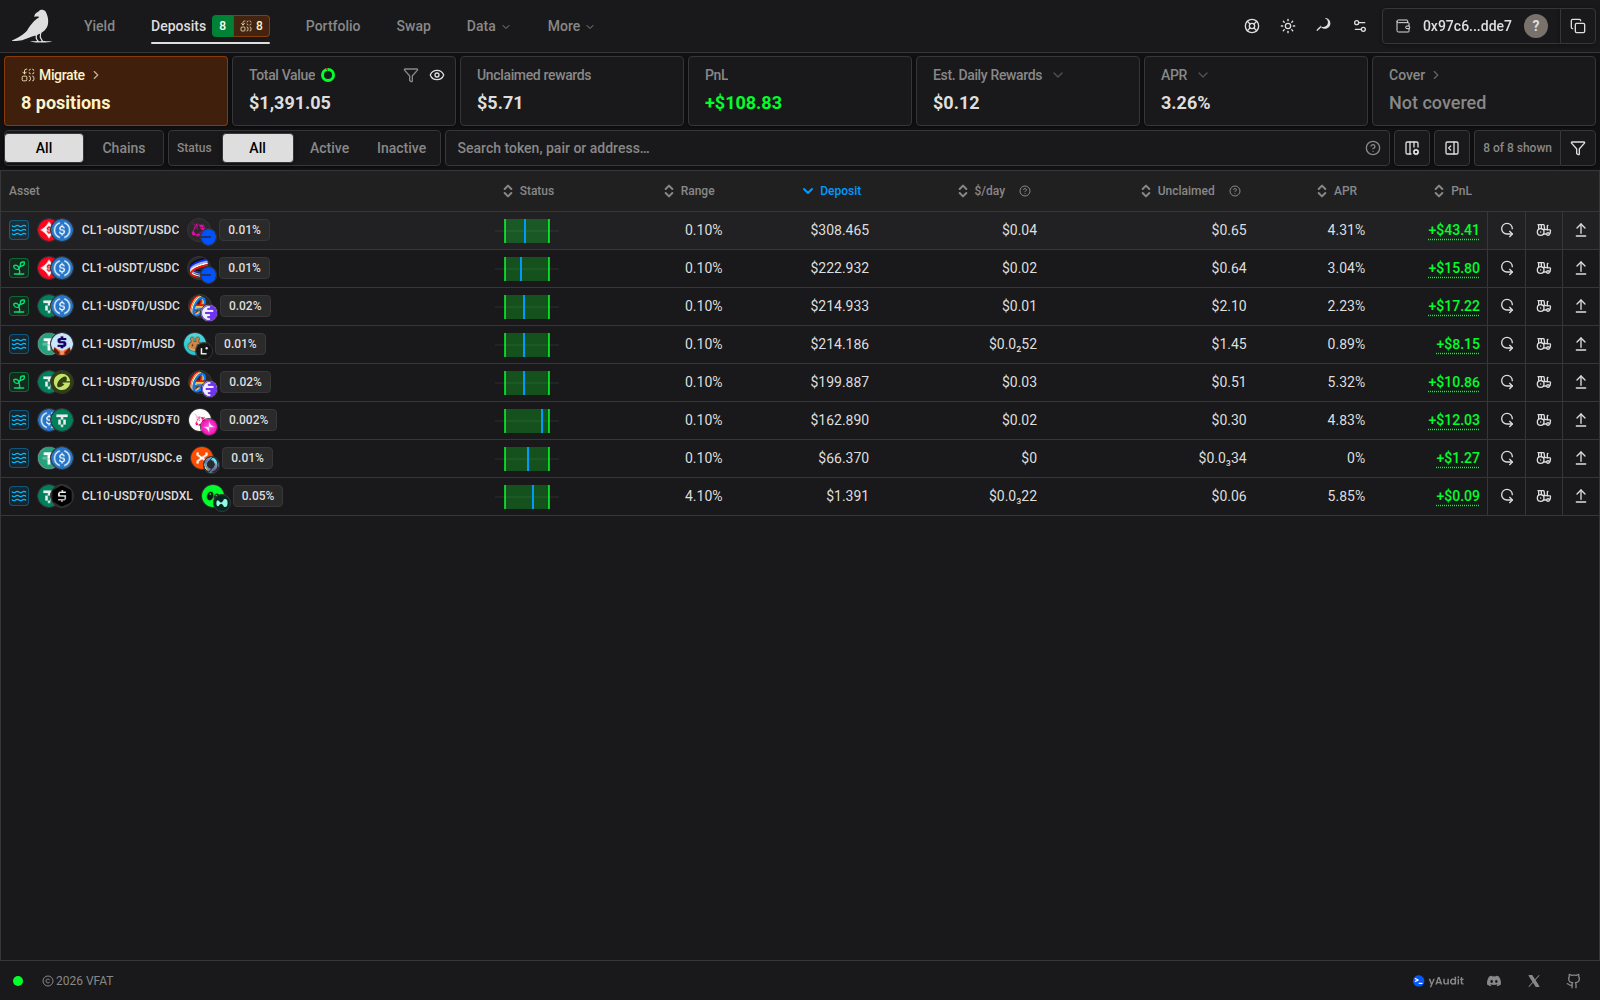This screenshot has height=1000, width=1600.
Task: Click farm type icon on $222.932 row
Action: tap(19, 268)
